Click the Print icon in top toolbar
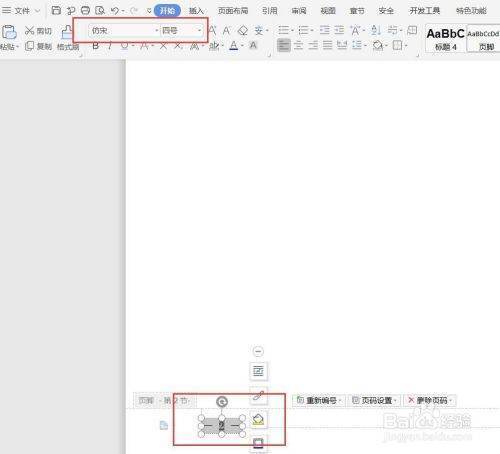This screenshot has width=500, height=454. (x=86, y=10)
